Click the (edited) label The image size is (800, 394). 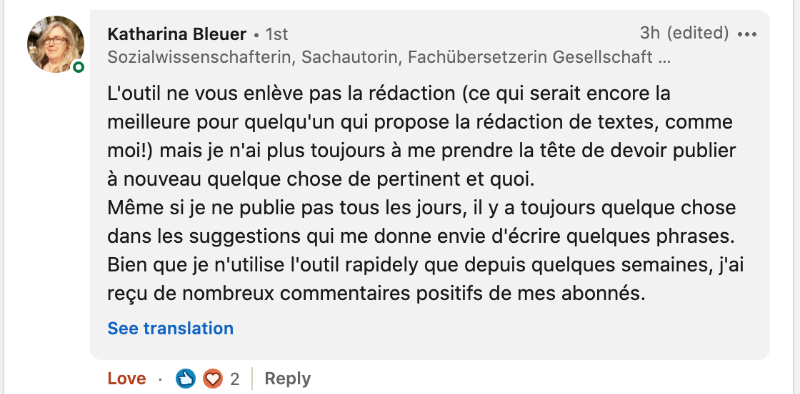(x=698, y=33)
